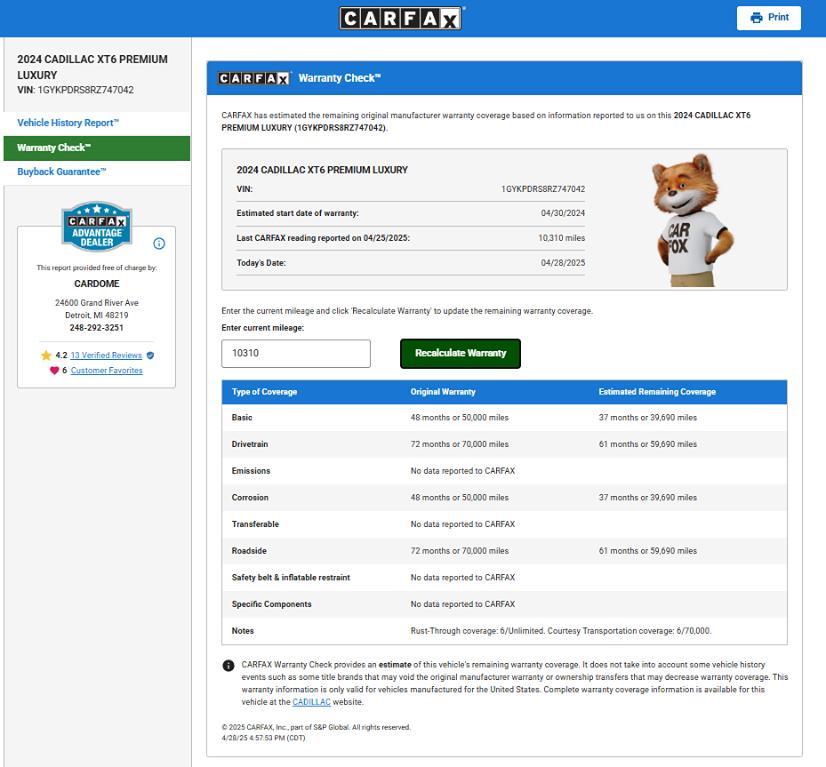Click the 10,310 miles reading value
The image size is (826, 767).
[x=562, y=238]
